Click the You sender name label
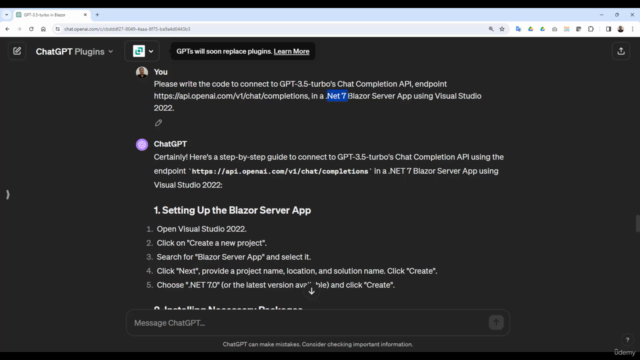This screenshot has height=360, width=640. (x=160, y=72)
